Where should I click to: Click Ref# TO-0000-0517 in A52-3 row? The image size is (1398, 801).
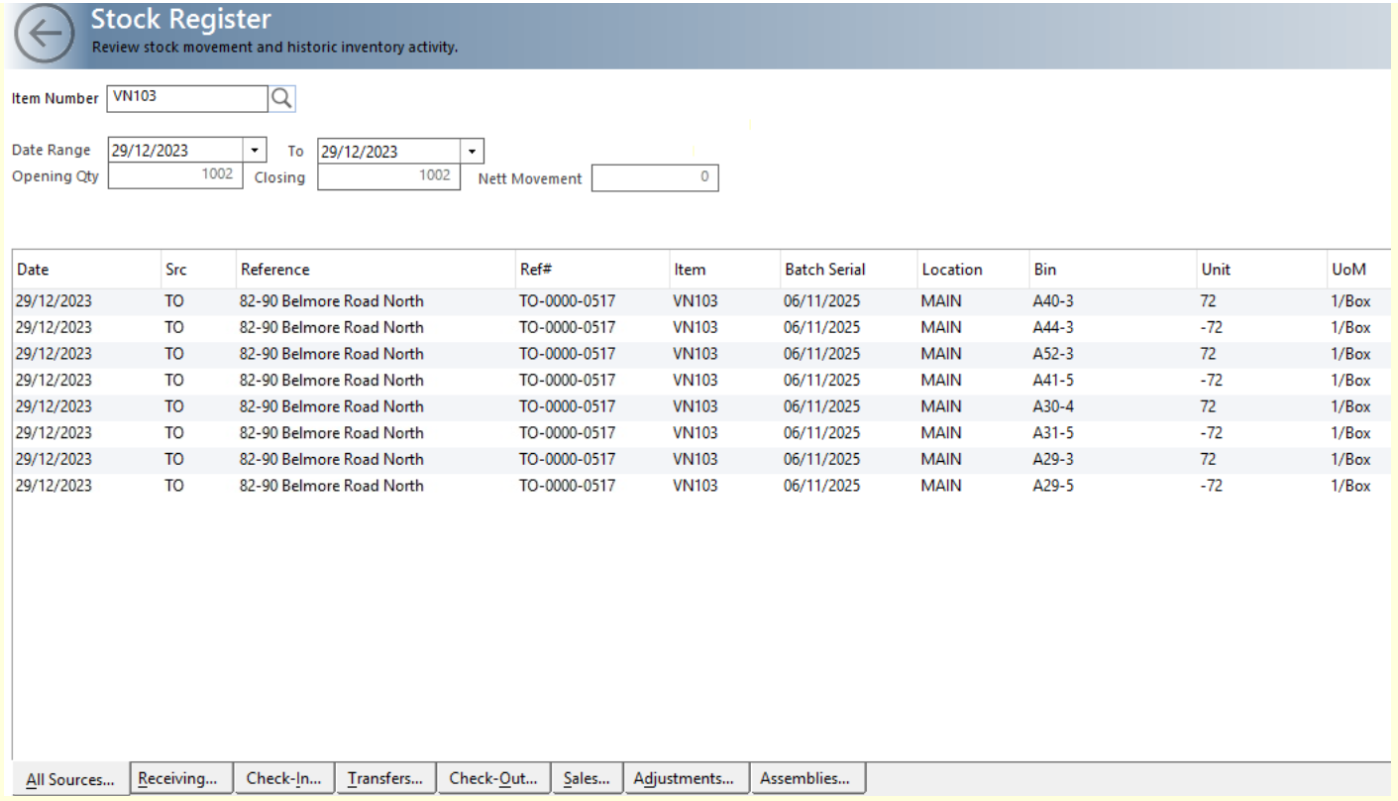pos(567,354)
